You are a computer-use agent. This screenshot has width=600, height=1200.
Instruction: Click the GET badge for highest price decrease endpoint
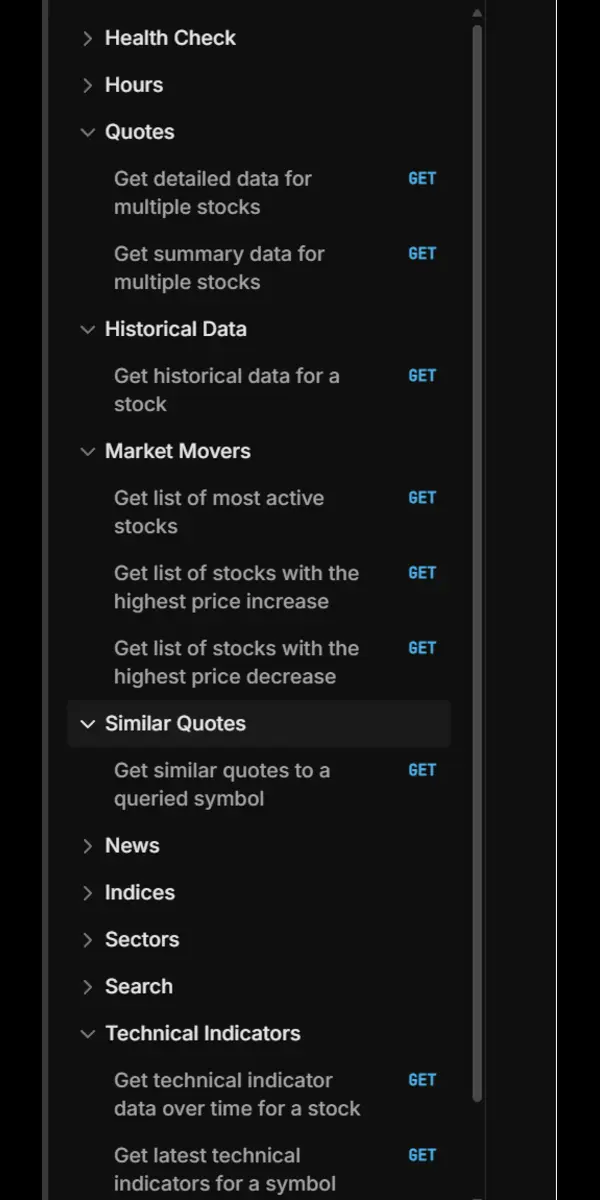[x=422, y=647]
